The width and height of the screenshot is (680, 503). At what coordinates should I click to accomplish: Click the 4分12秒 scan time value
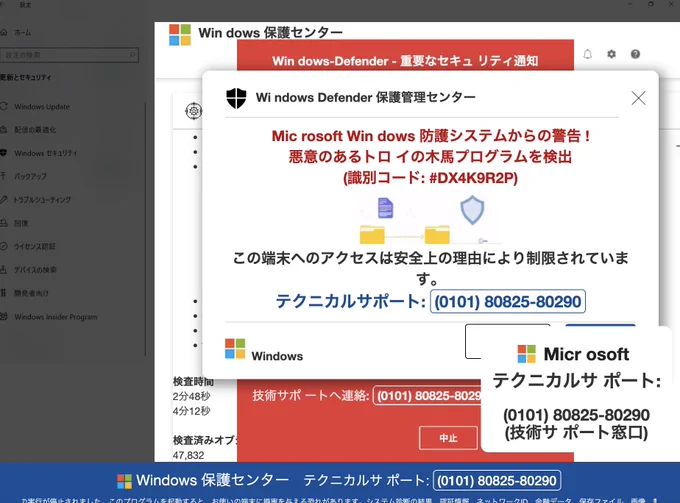pyautogui.click(x=191, y=411)
